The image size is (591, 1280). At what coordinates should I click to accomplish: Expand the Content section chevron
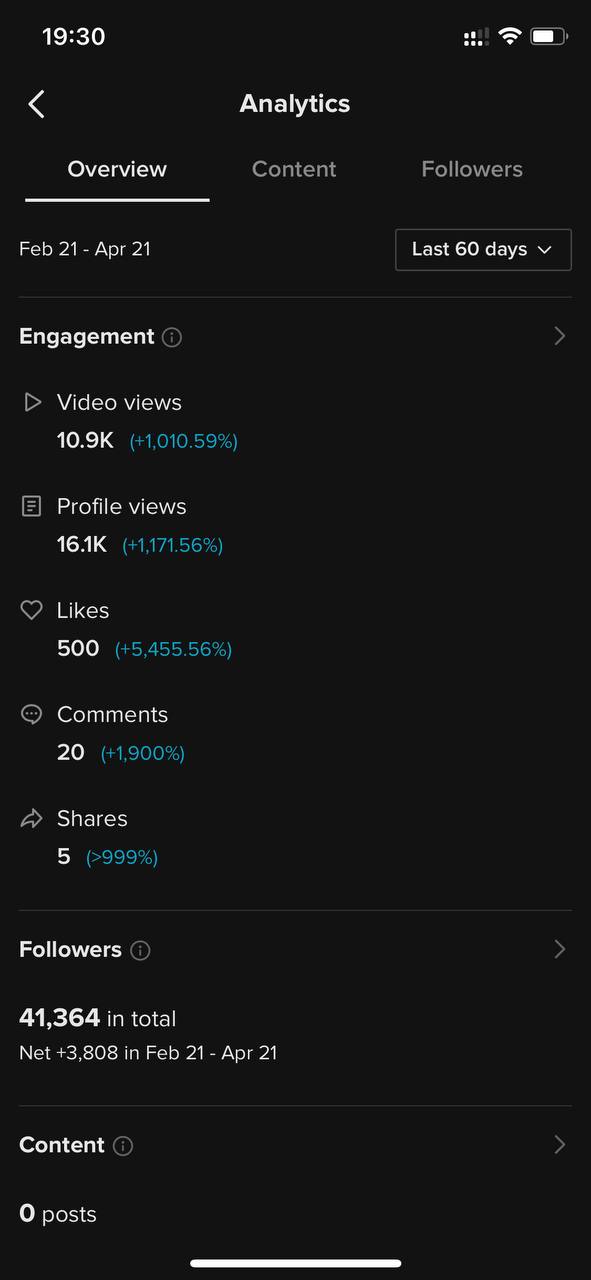coord(560,1145)
